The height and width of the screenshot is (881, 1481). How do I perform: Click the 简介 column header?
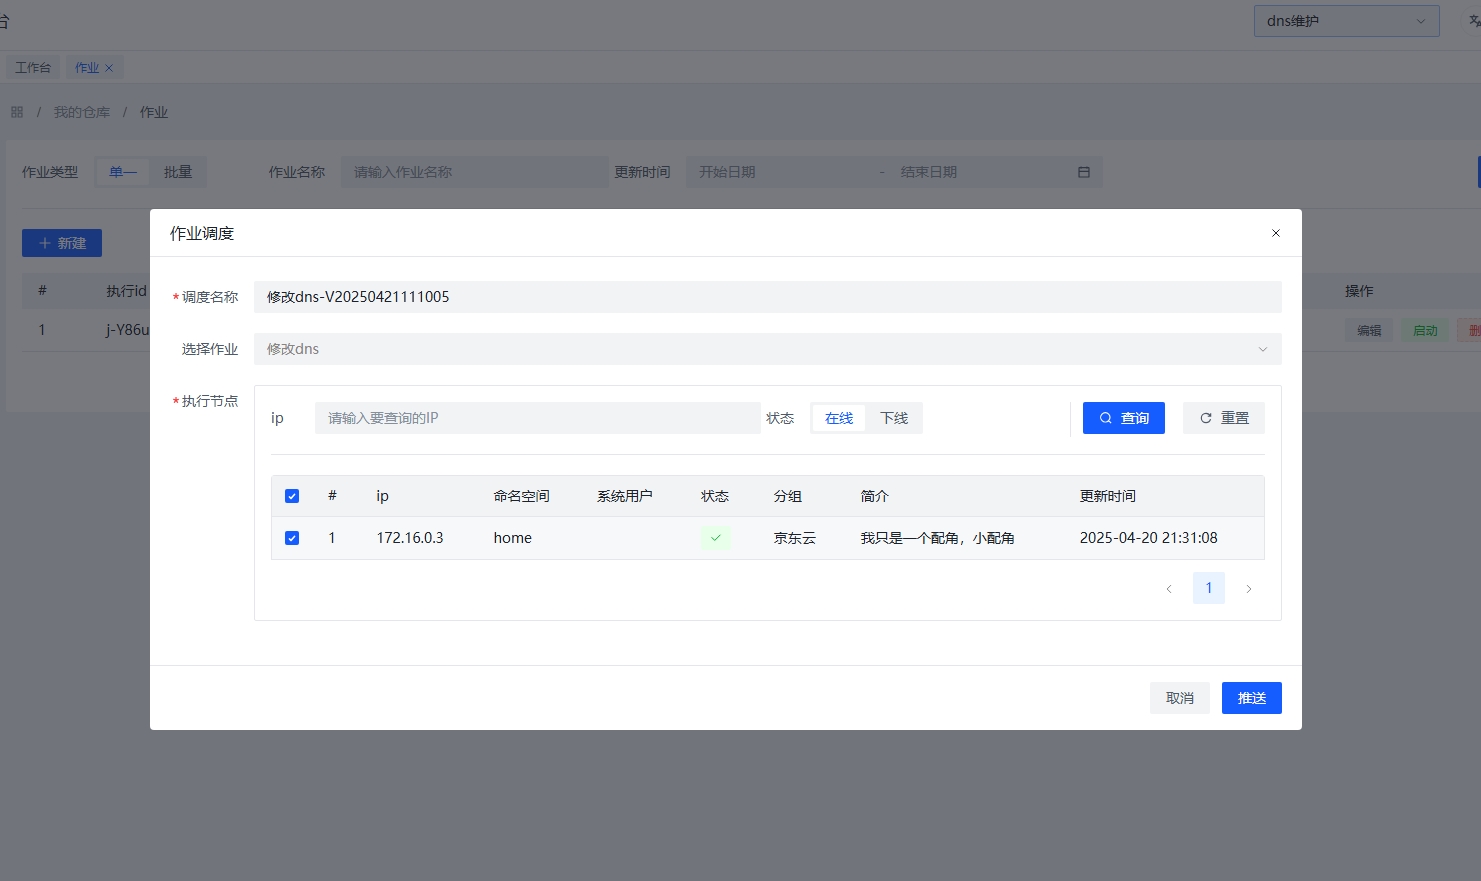point(875,496)
